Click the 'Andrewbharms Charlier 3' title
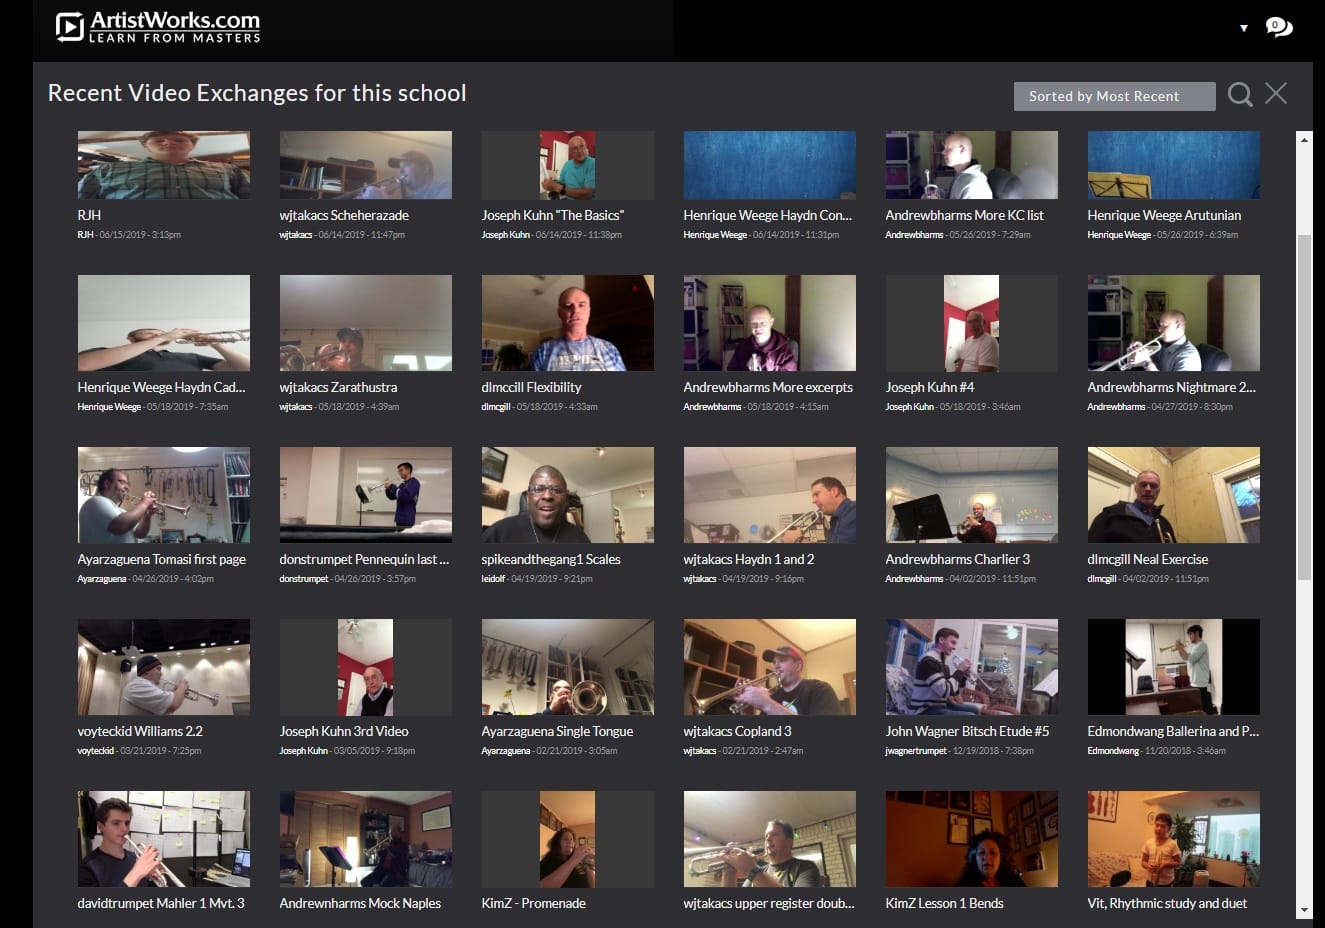1325x928 pixels. pos(957,559)
